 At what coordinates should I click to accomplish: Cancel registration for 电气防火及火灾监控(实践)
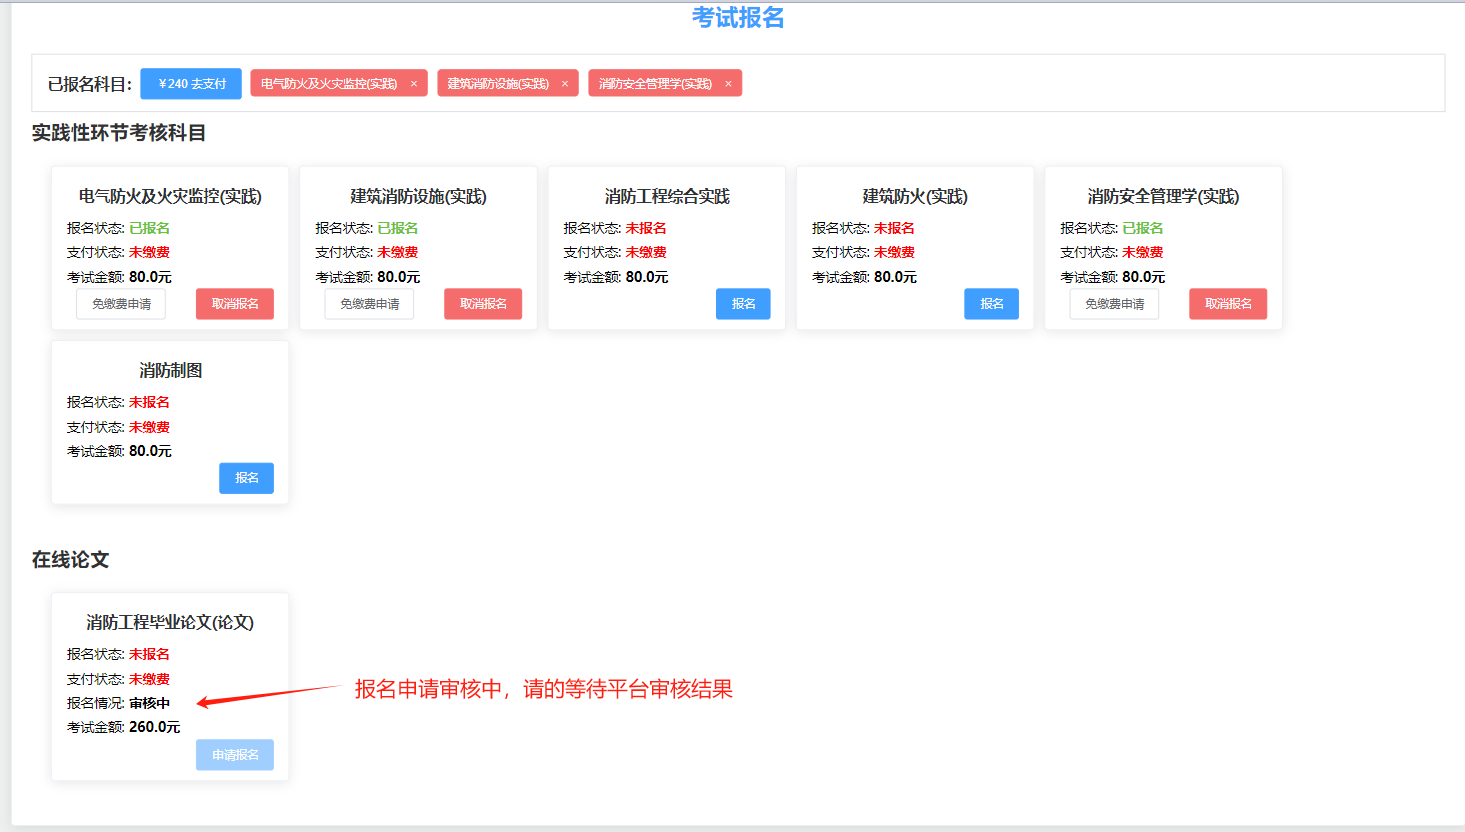[235, 304]
